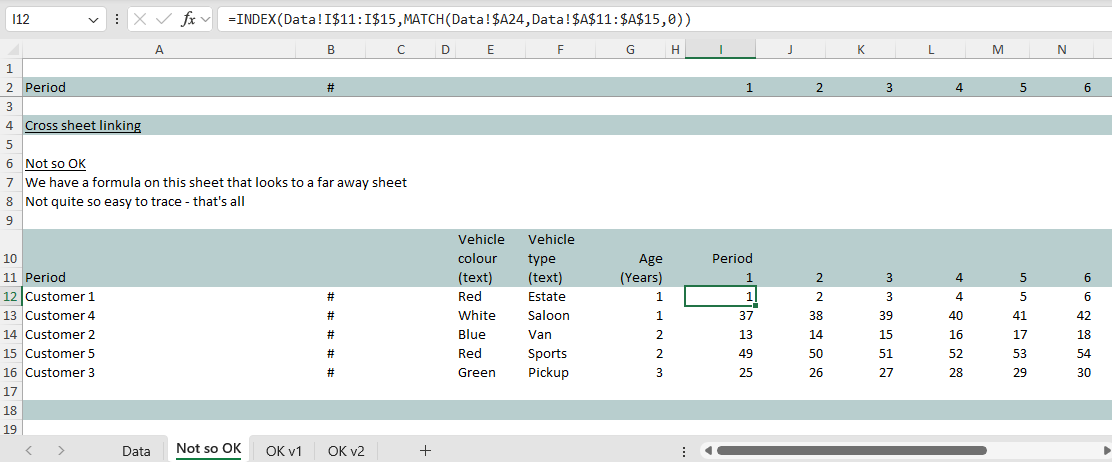Expand the formula bar options chevron

tap(205, 20)
